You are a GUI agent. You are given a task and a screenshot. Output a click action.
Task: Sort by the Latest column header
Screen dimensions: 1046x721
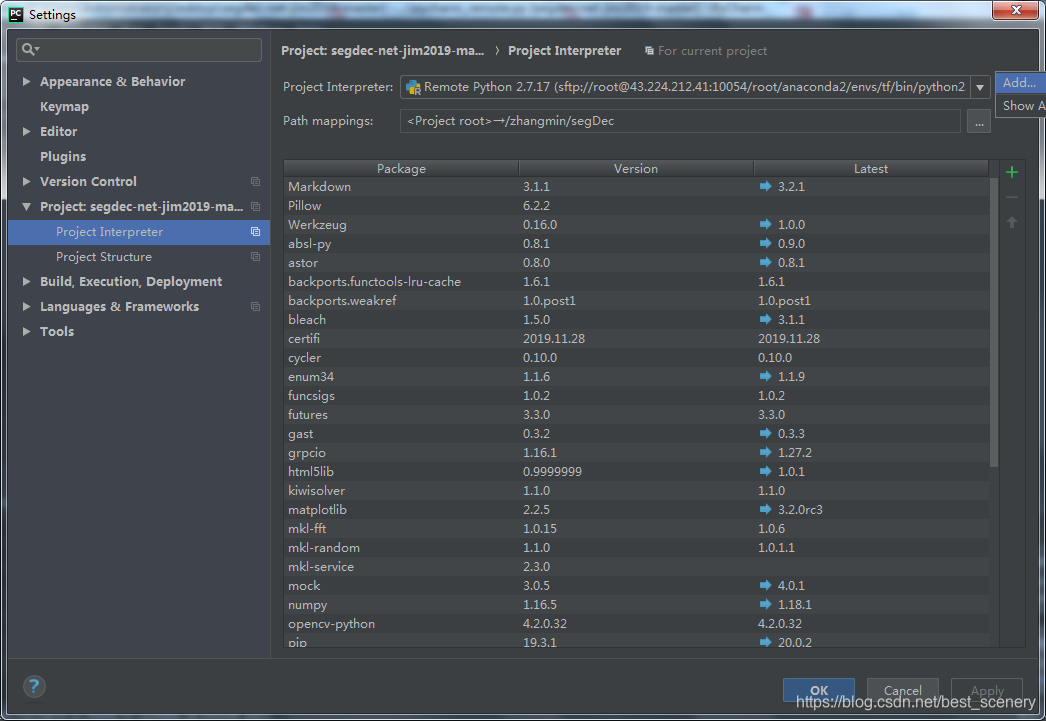point(871,169)
